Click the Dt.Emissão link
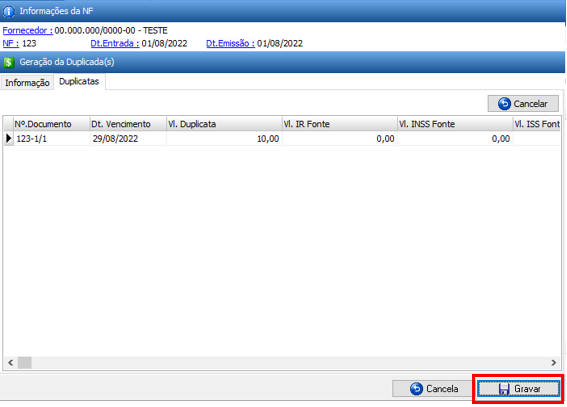This screenshot has width=567, height=407. 230,43
